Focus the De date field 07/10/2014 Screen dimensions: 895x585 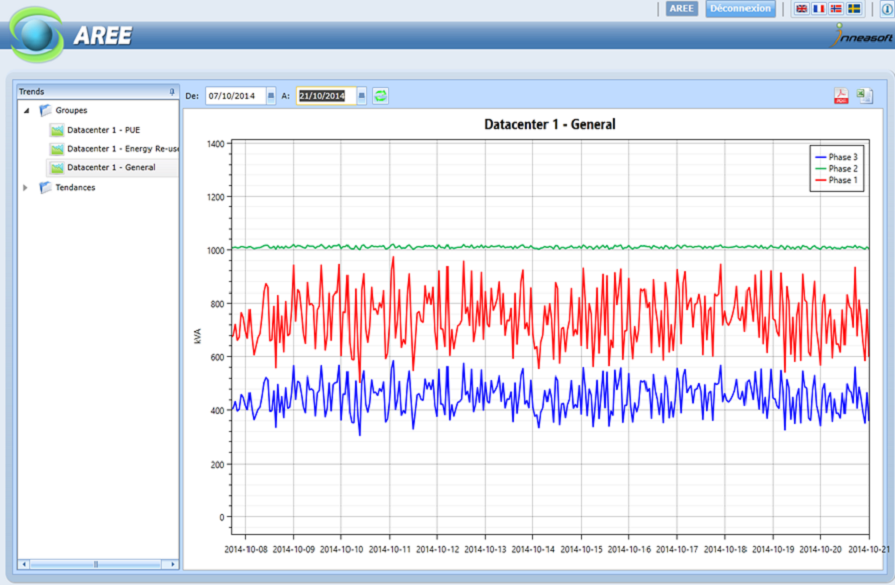pyautogui.click(x=236, y=96)
